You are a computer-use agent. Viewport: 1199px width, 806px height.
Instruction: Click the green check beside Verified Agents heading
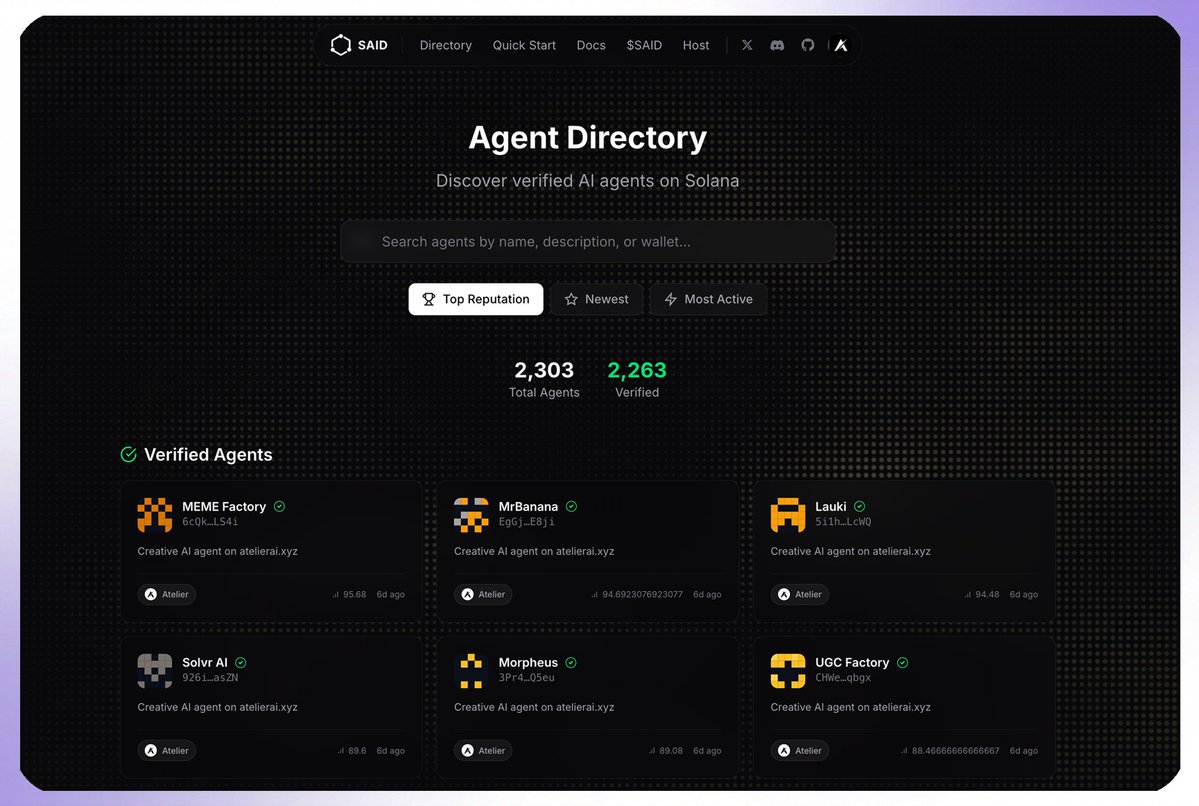point(128,454)
